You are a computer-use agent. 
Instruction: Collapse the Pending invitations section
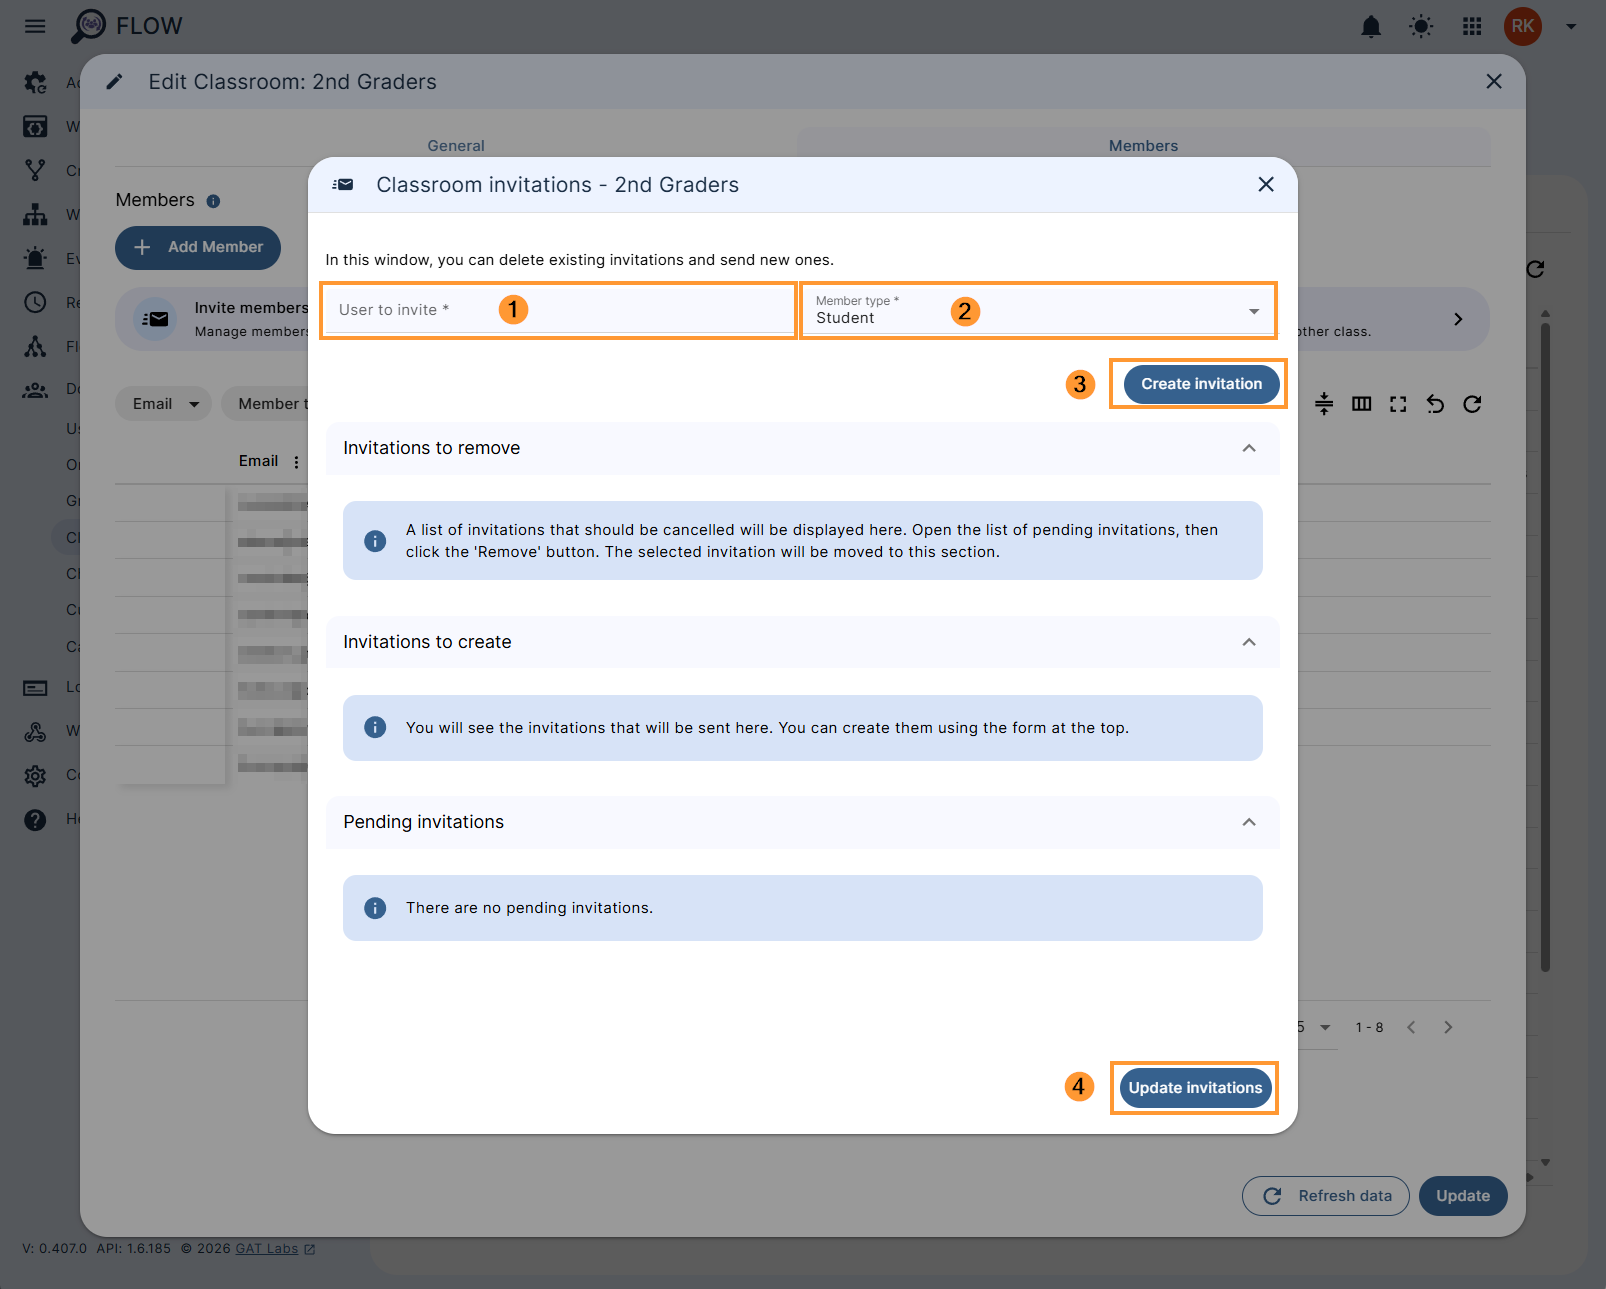(x=1249, y=822)
